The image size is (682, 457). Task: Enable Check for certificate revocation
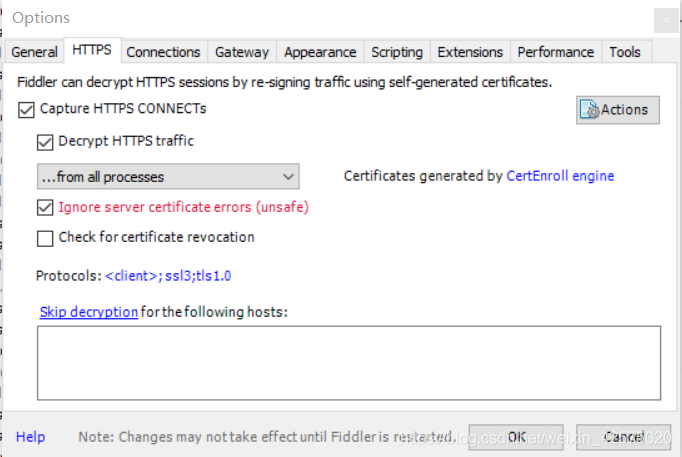pyautogui.click(x=45, y=238)
